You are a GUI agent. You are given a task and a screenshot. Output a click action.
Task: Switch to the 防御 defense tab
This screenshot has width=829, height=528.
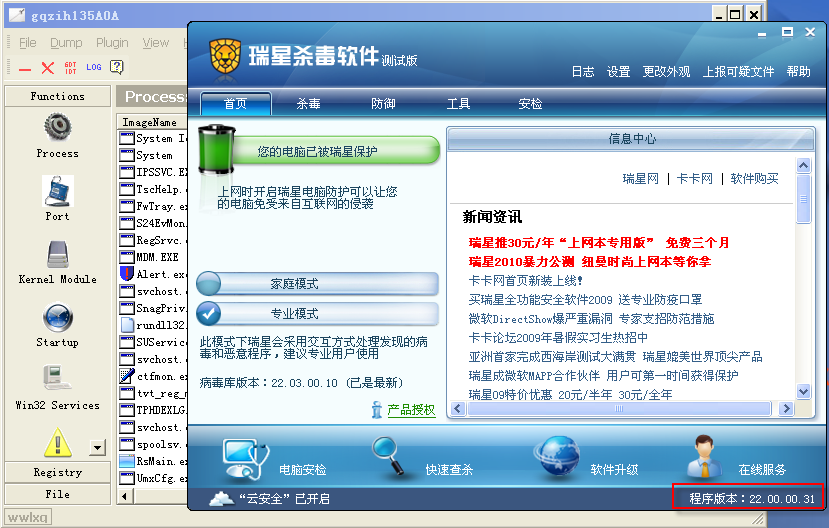pos(383,104)
